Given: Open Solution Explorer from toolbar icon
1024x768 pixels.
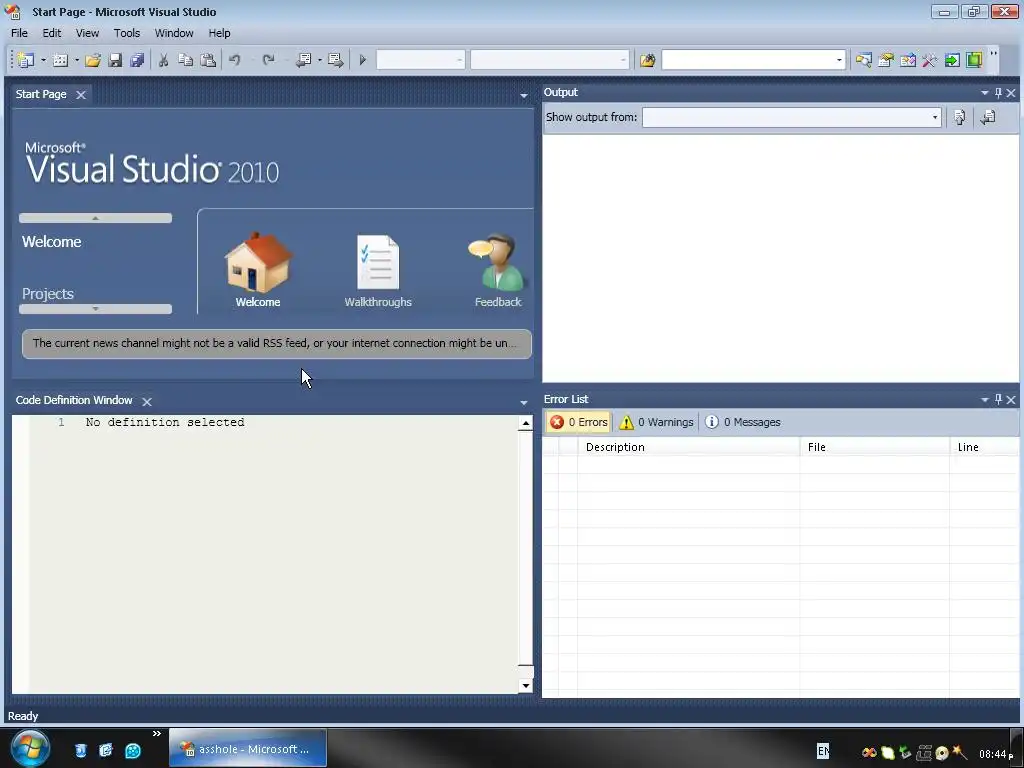Looking at the screenshot, I should tap(863, 60).
